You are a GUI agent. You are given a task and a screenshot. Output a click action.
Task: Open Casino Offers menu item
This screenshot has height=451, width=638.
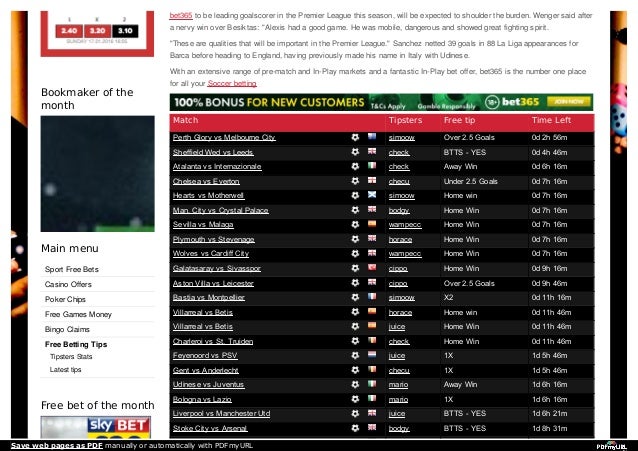point(68,284)
